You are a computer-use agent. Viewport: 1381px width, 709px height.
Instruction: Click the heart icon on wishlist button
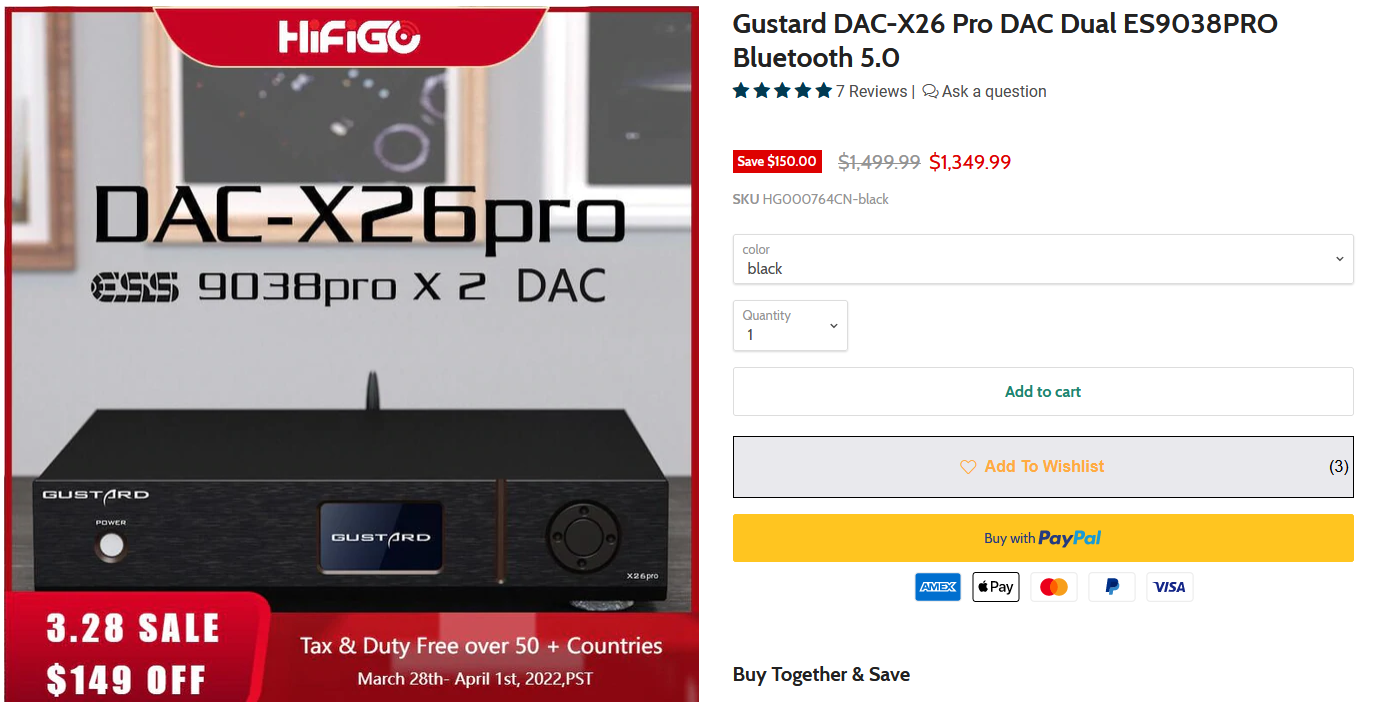coord(968,467)
